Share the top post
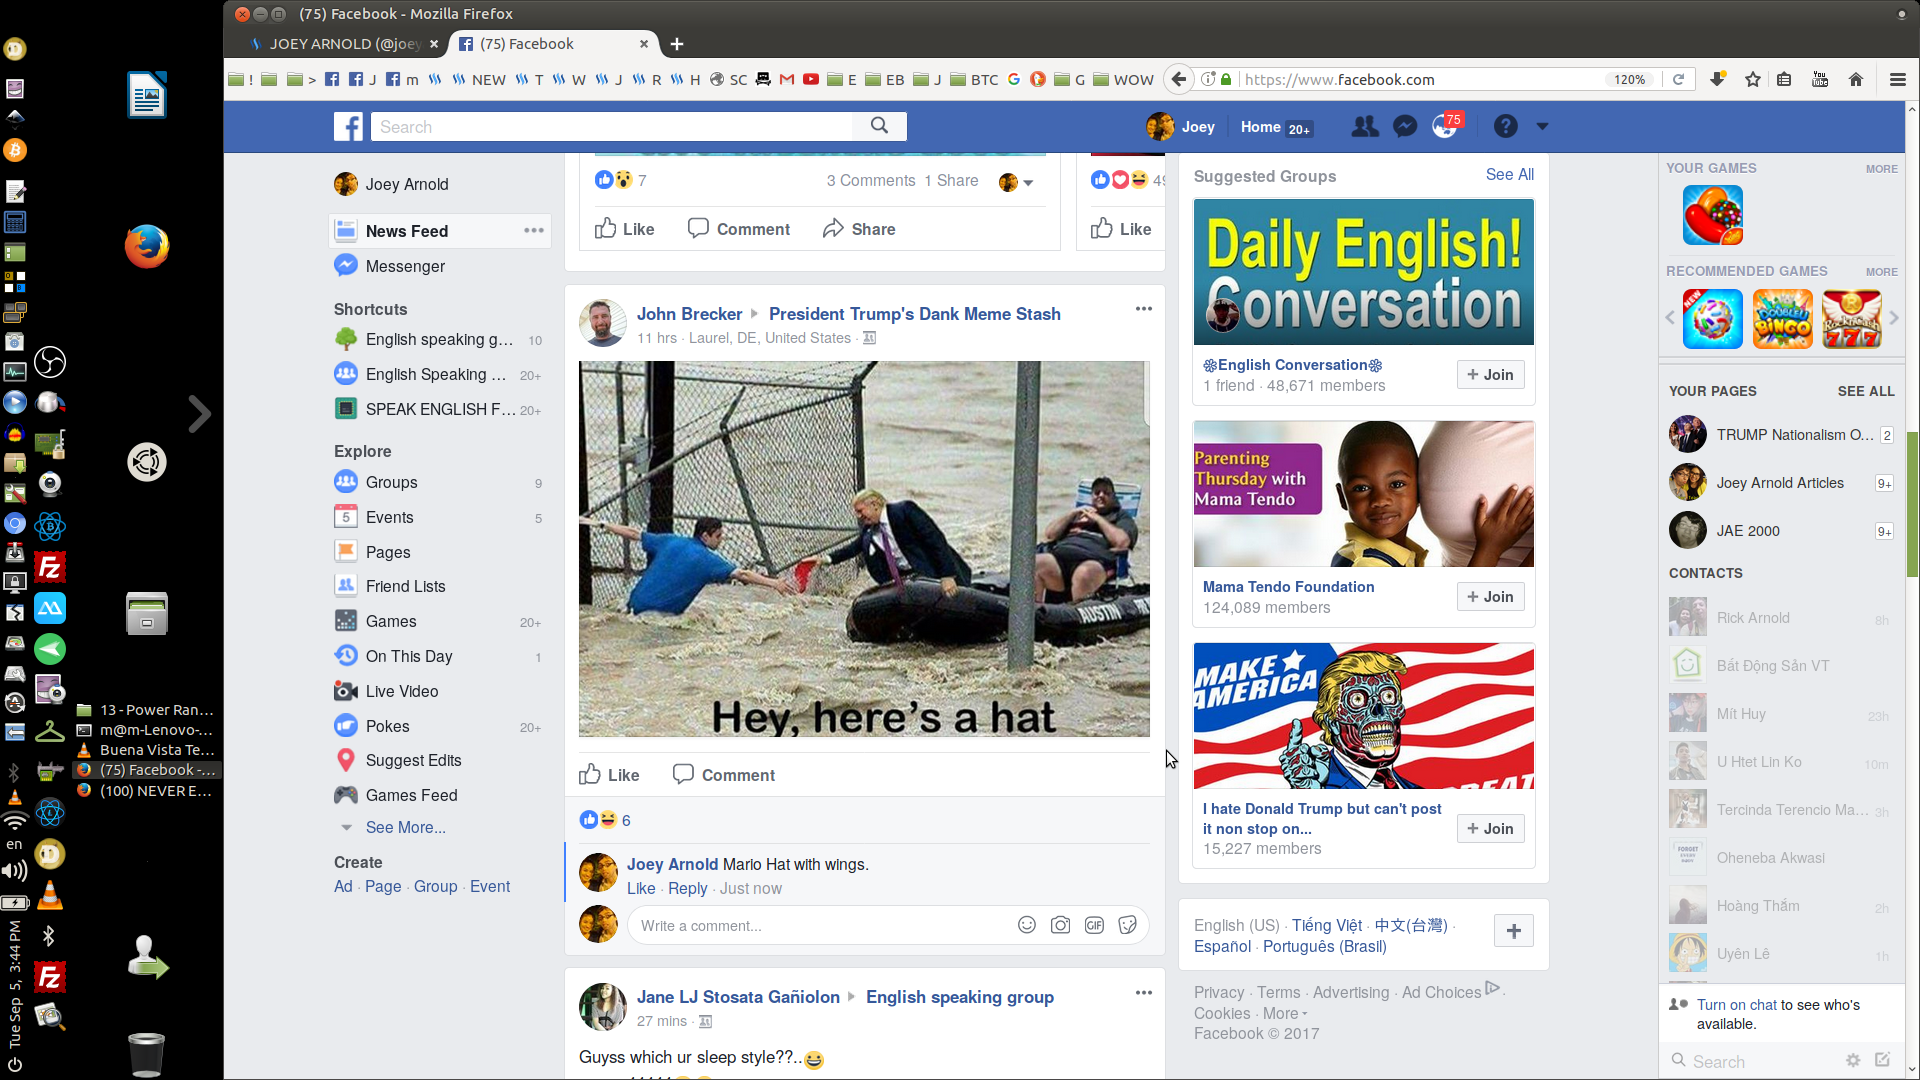This screenshot has height=1080, width=1920. tap(859, 229)
